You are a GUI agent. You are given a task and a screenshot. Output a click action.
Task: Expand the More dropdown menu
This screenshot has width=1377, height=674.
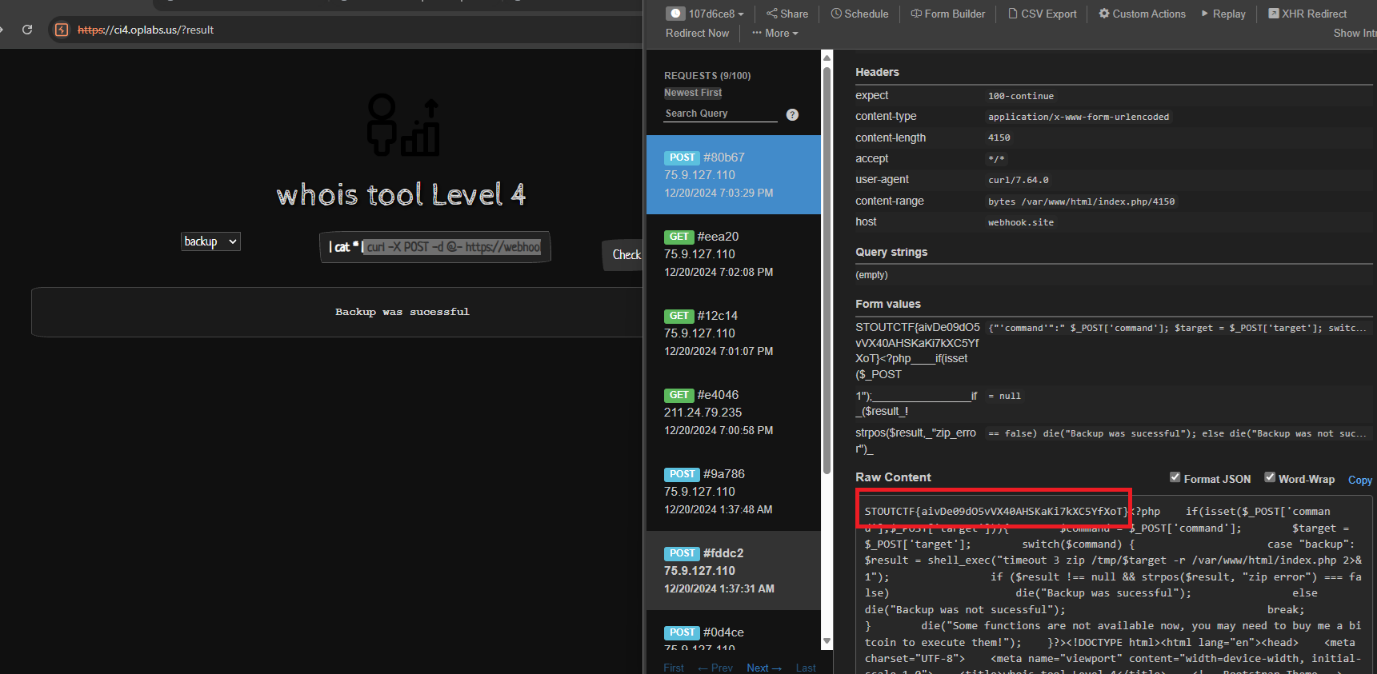point(775,33)
